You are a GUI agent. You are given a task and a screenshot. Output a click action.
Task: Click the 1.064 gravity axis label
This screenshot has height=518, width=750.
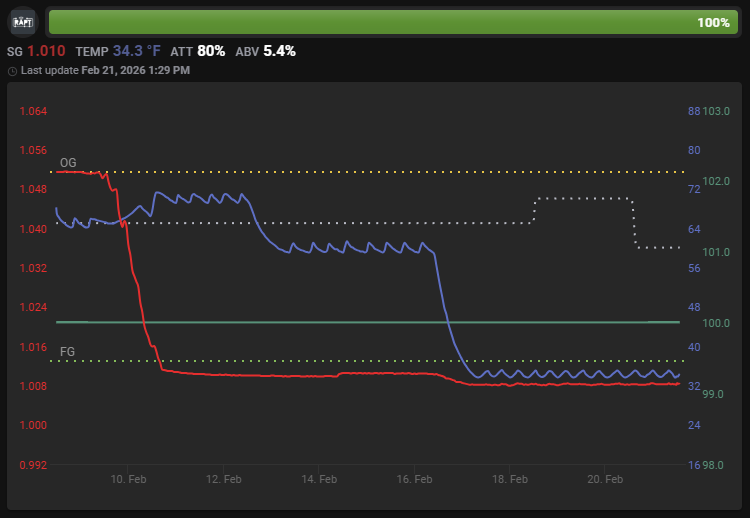(33, 111)
